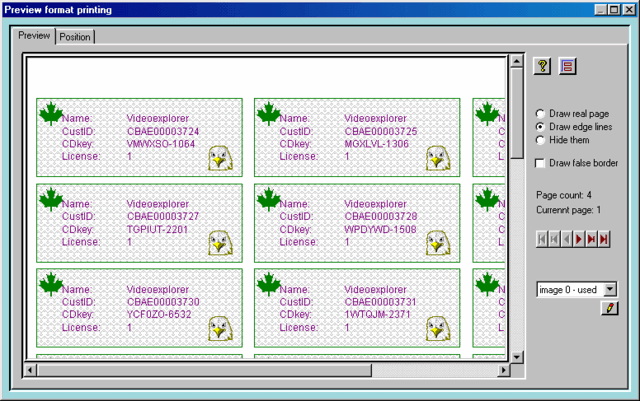Click the maple leaf on label CBAE00003725
Viewport: 640px width, 401px height.
click(x=269, y=113)
